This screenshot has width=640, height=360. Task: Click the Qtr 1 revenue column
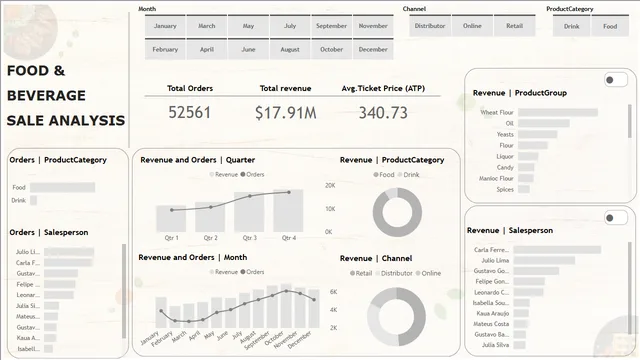[171, 219]
